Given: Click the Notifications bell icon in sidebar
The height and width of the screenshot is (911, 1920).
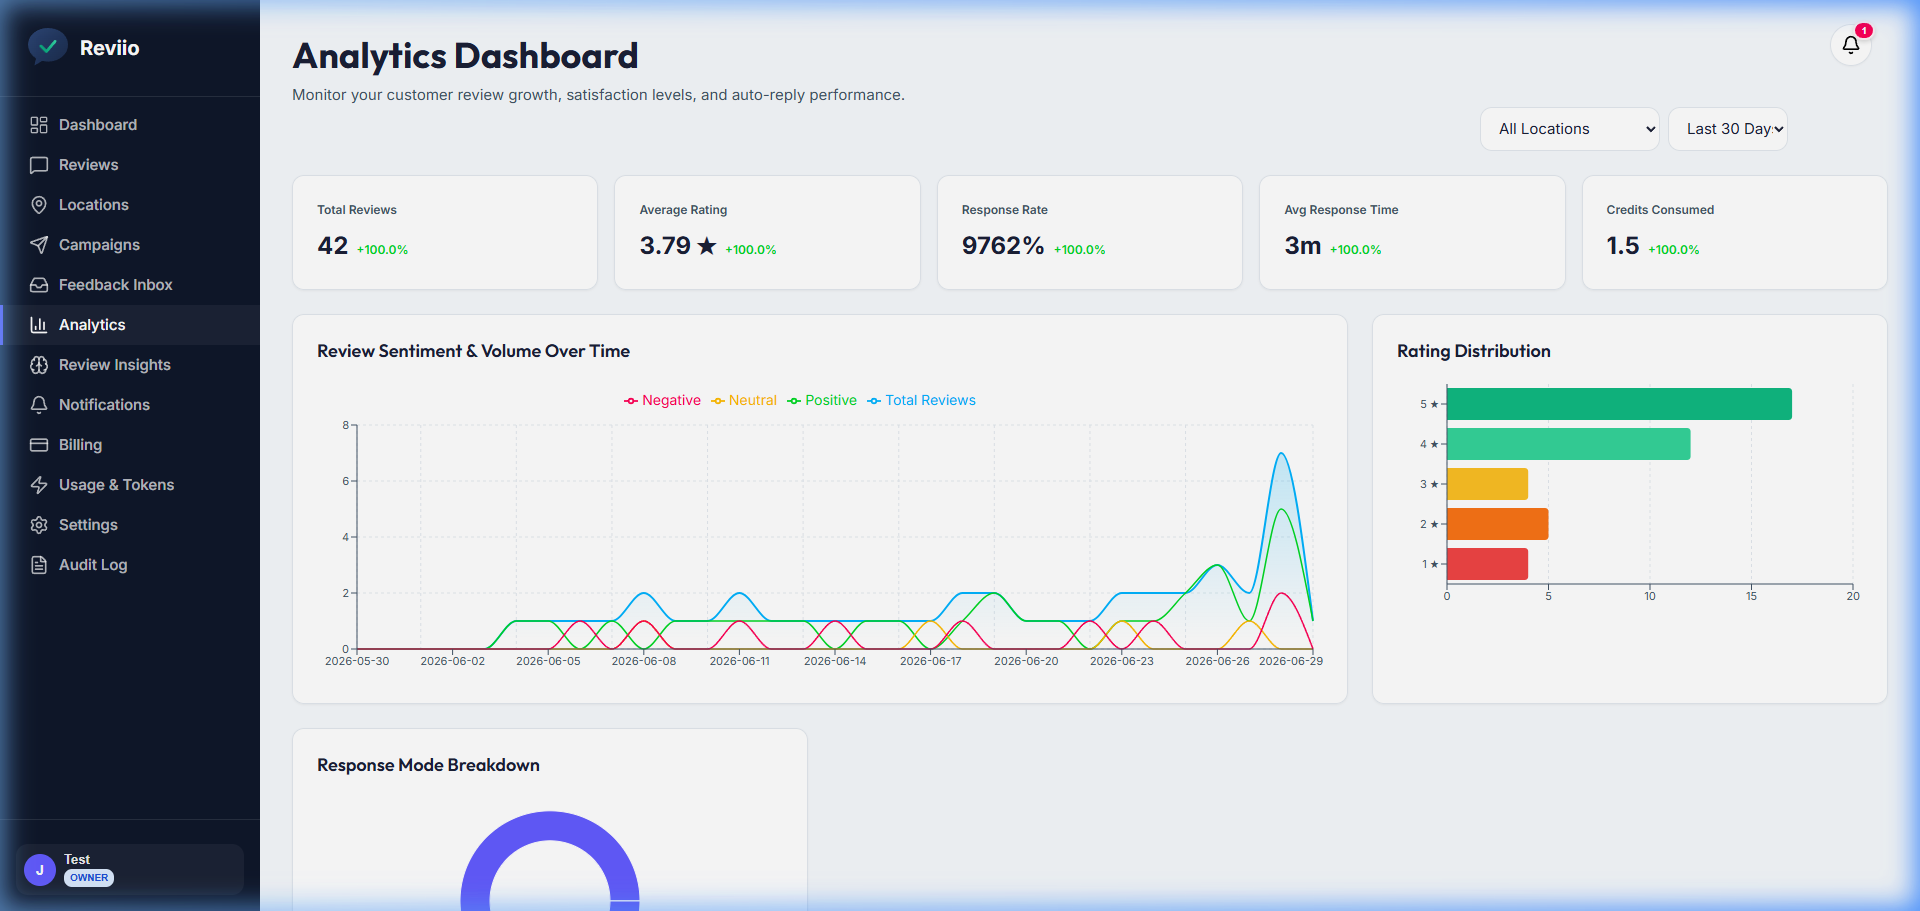Looking at the screenshot, I should (39, 405).
